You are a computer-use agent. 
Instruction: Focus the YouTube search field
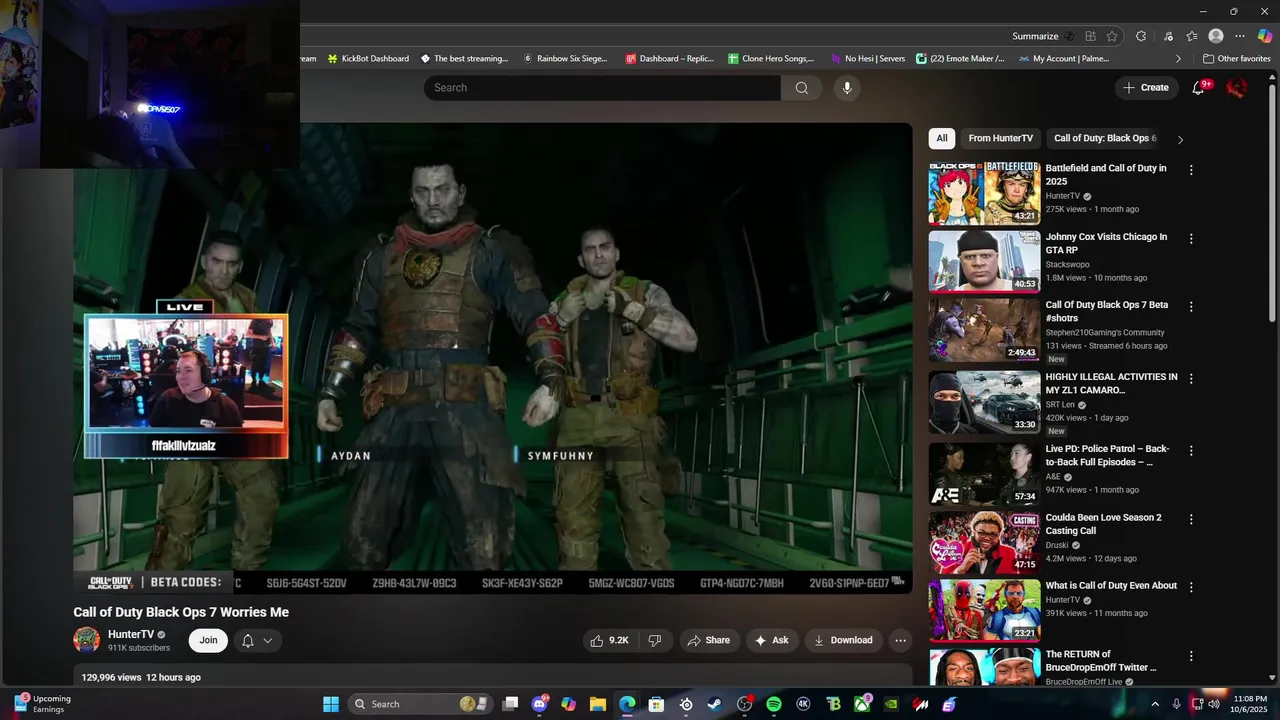point(602,88)
